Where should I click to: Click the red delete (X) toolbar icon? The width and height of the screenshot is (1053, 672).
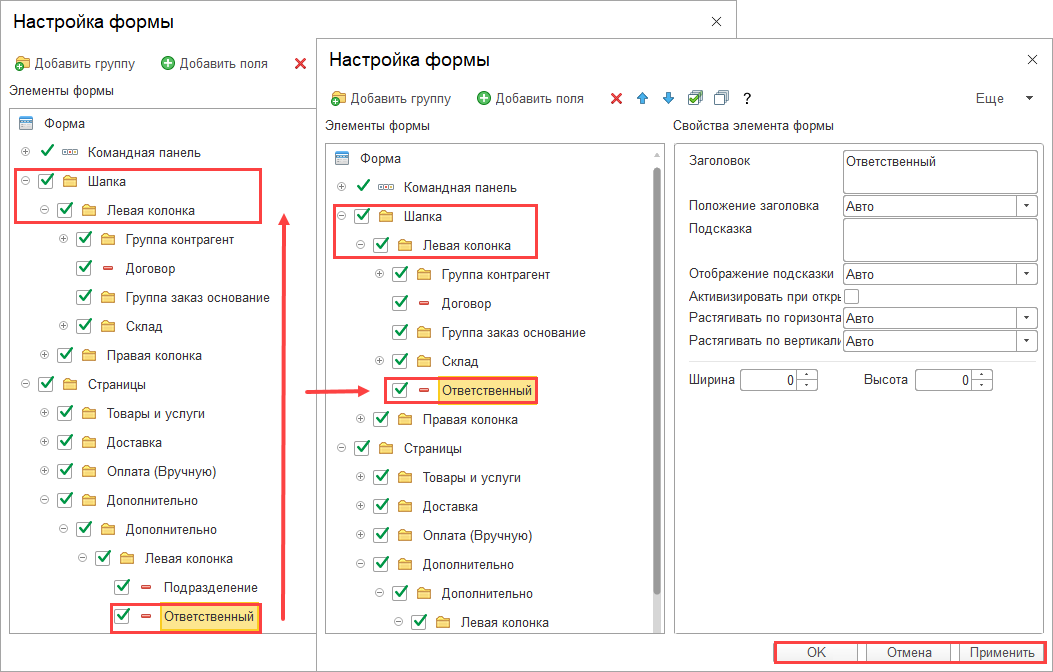coord(617,100)
